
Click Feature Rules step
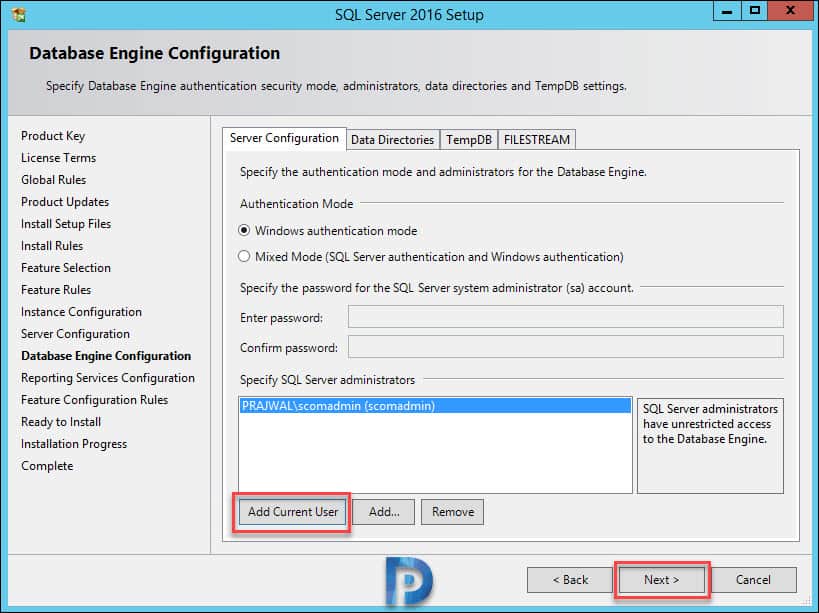click(x=56, y=290)
